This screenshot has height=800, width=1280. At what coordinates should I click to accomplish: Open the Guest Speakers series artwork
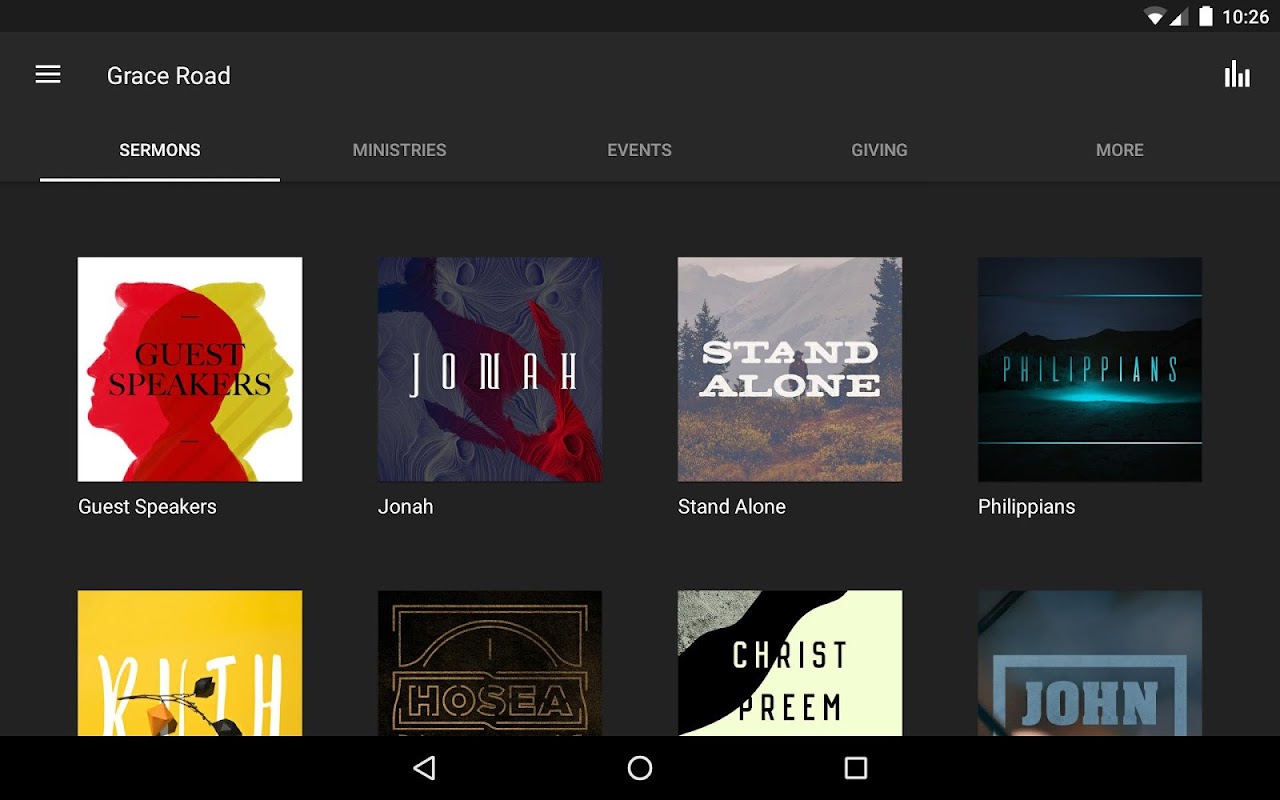click(190, 370)
